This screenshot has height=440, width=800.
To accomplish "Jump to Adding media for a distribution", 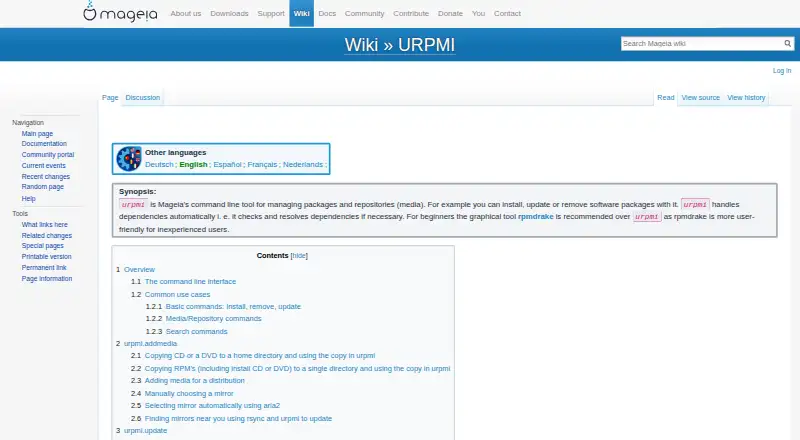I will [x=194, y=381].
